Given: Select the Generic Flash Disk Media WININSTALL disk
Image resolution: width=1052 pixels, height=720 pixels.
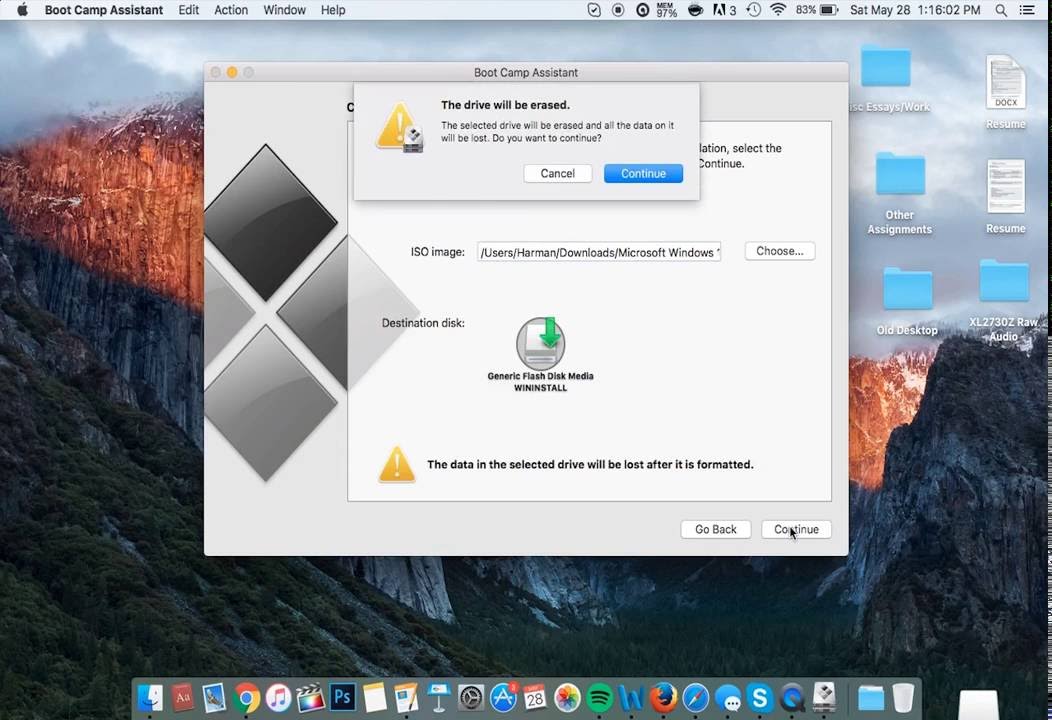Looking at the screenshot, I should [540, 354].
